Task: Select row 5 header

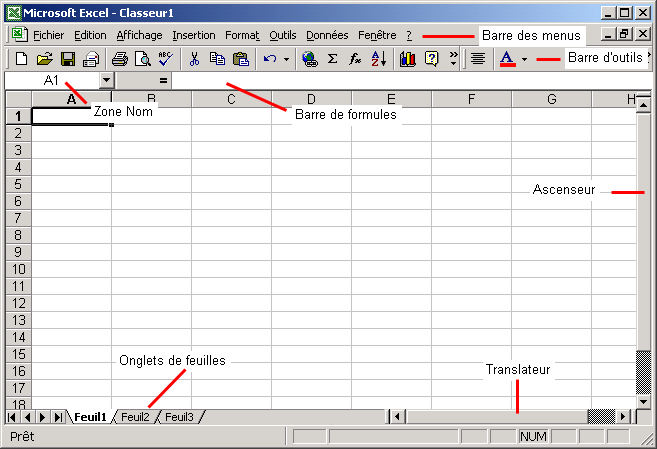Action: point(18,184)
